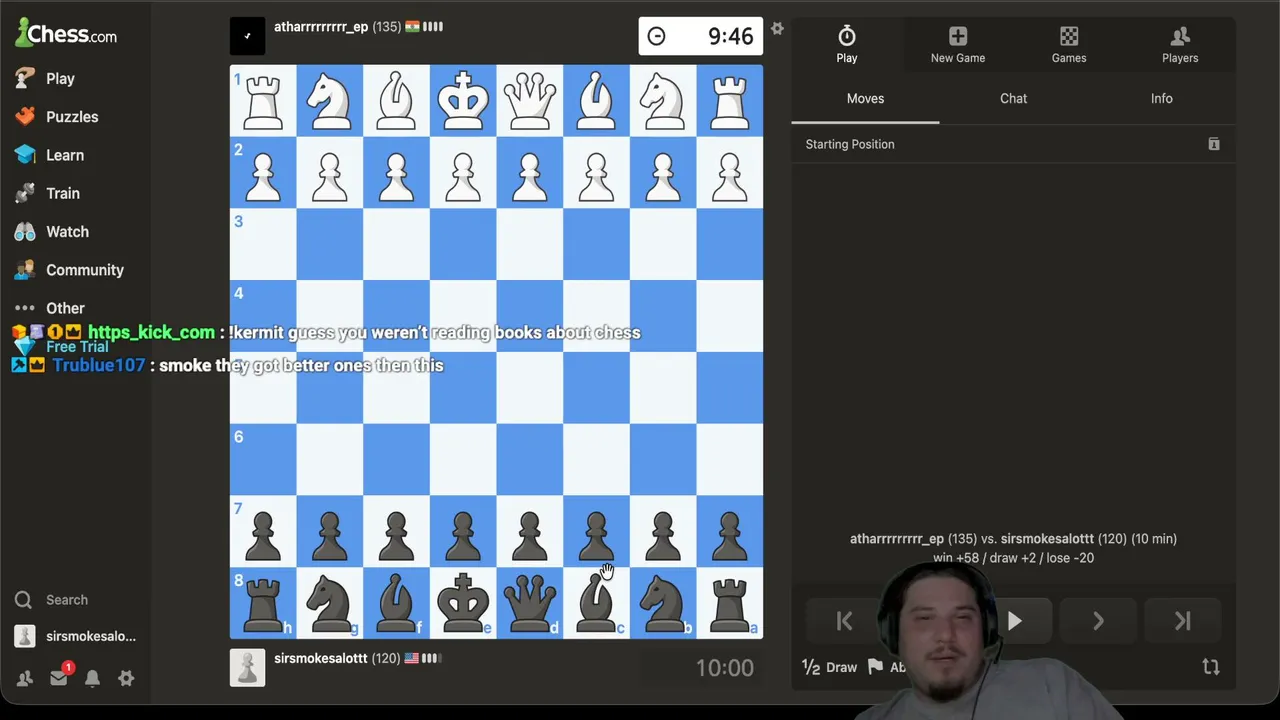
Task: Open messages envelope with red badge
Action: point(59,677)
